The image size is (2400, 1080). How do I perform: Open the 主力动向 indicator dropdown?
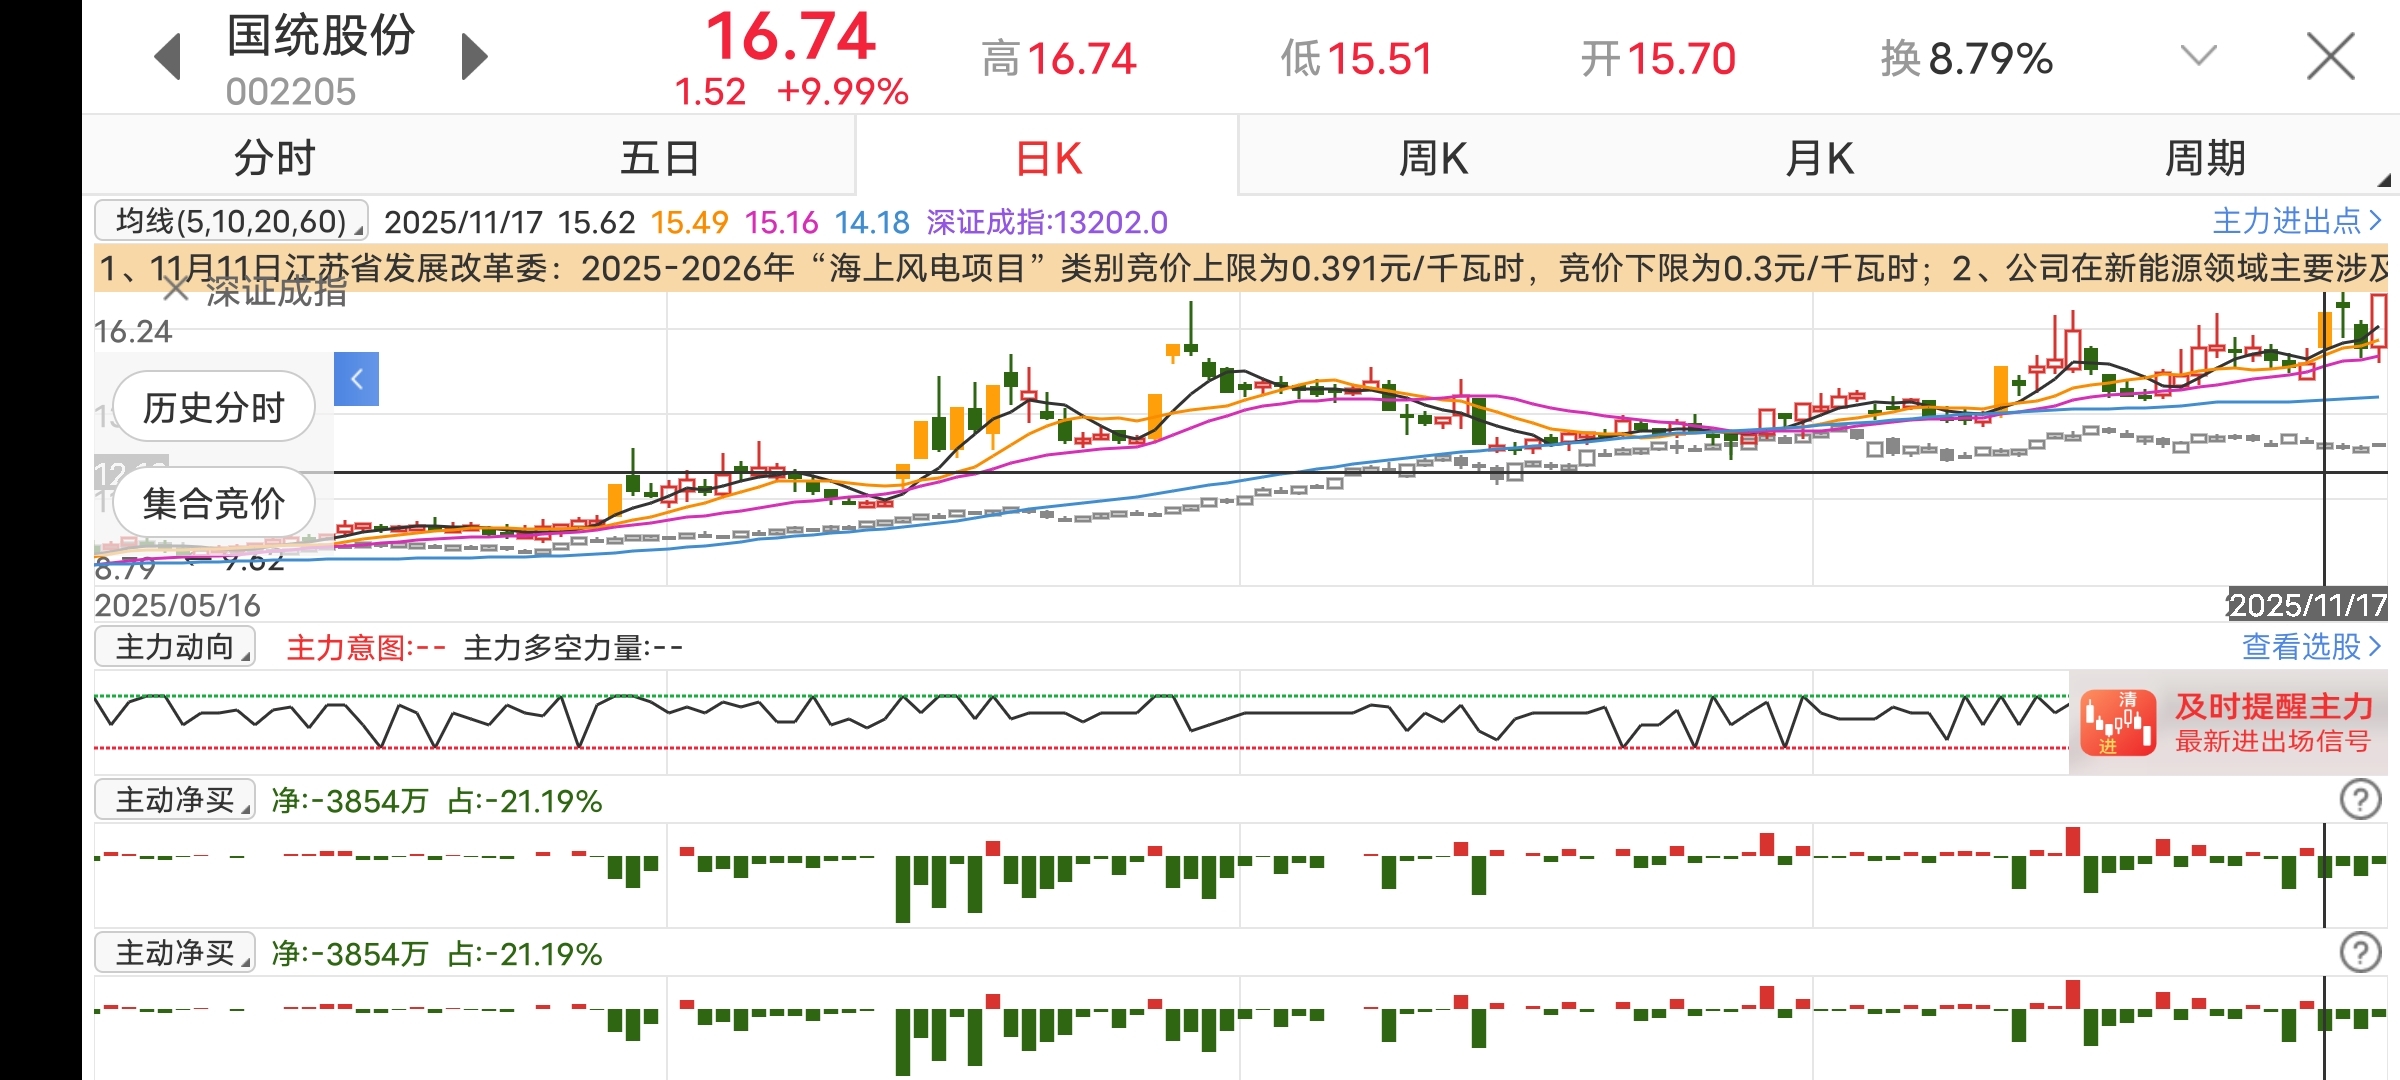tap(175, 647)
